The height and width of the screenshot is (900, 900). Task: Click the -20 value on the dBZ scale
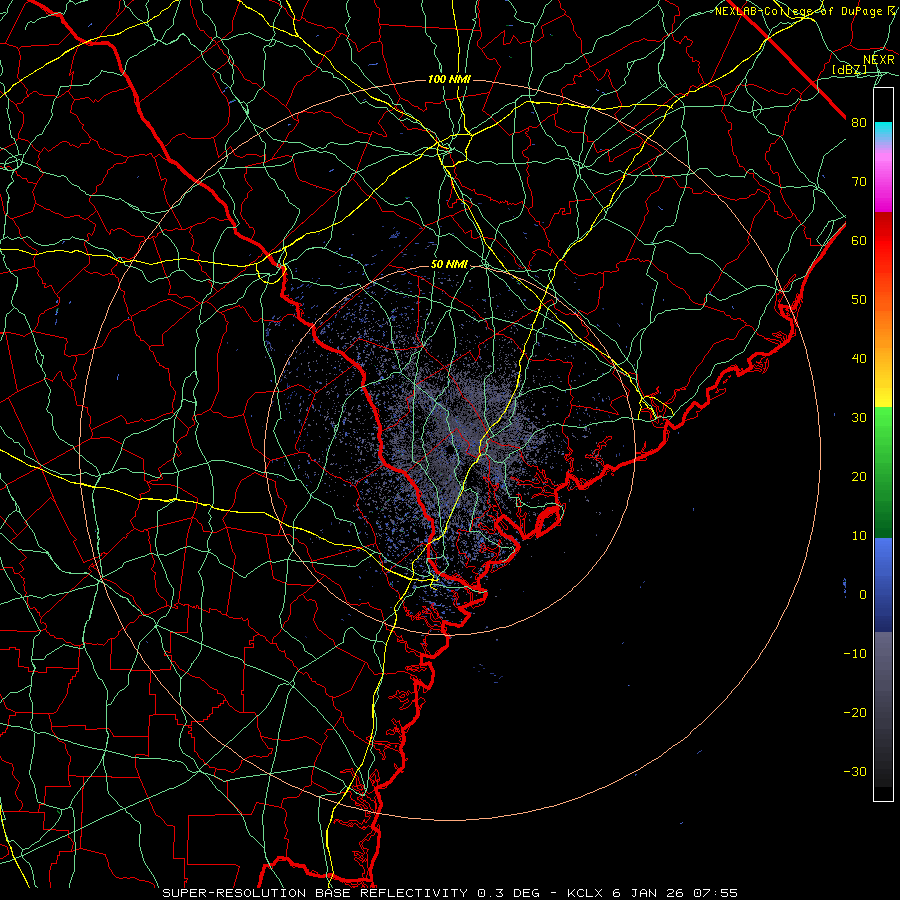point(855,712)
